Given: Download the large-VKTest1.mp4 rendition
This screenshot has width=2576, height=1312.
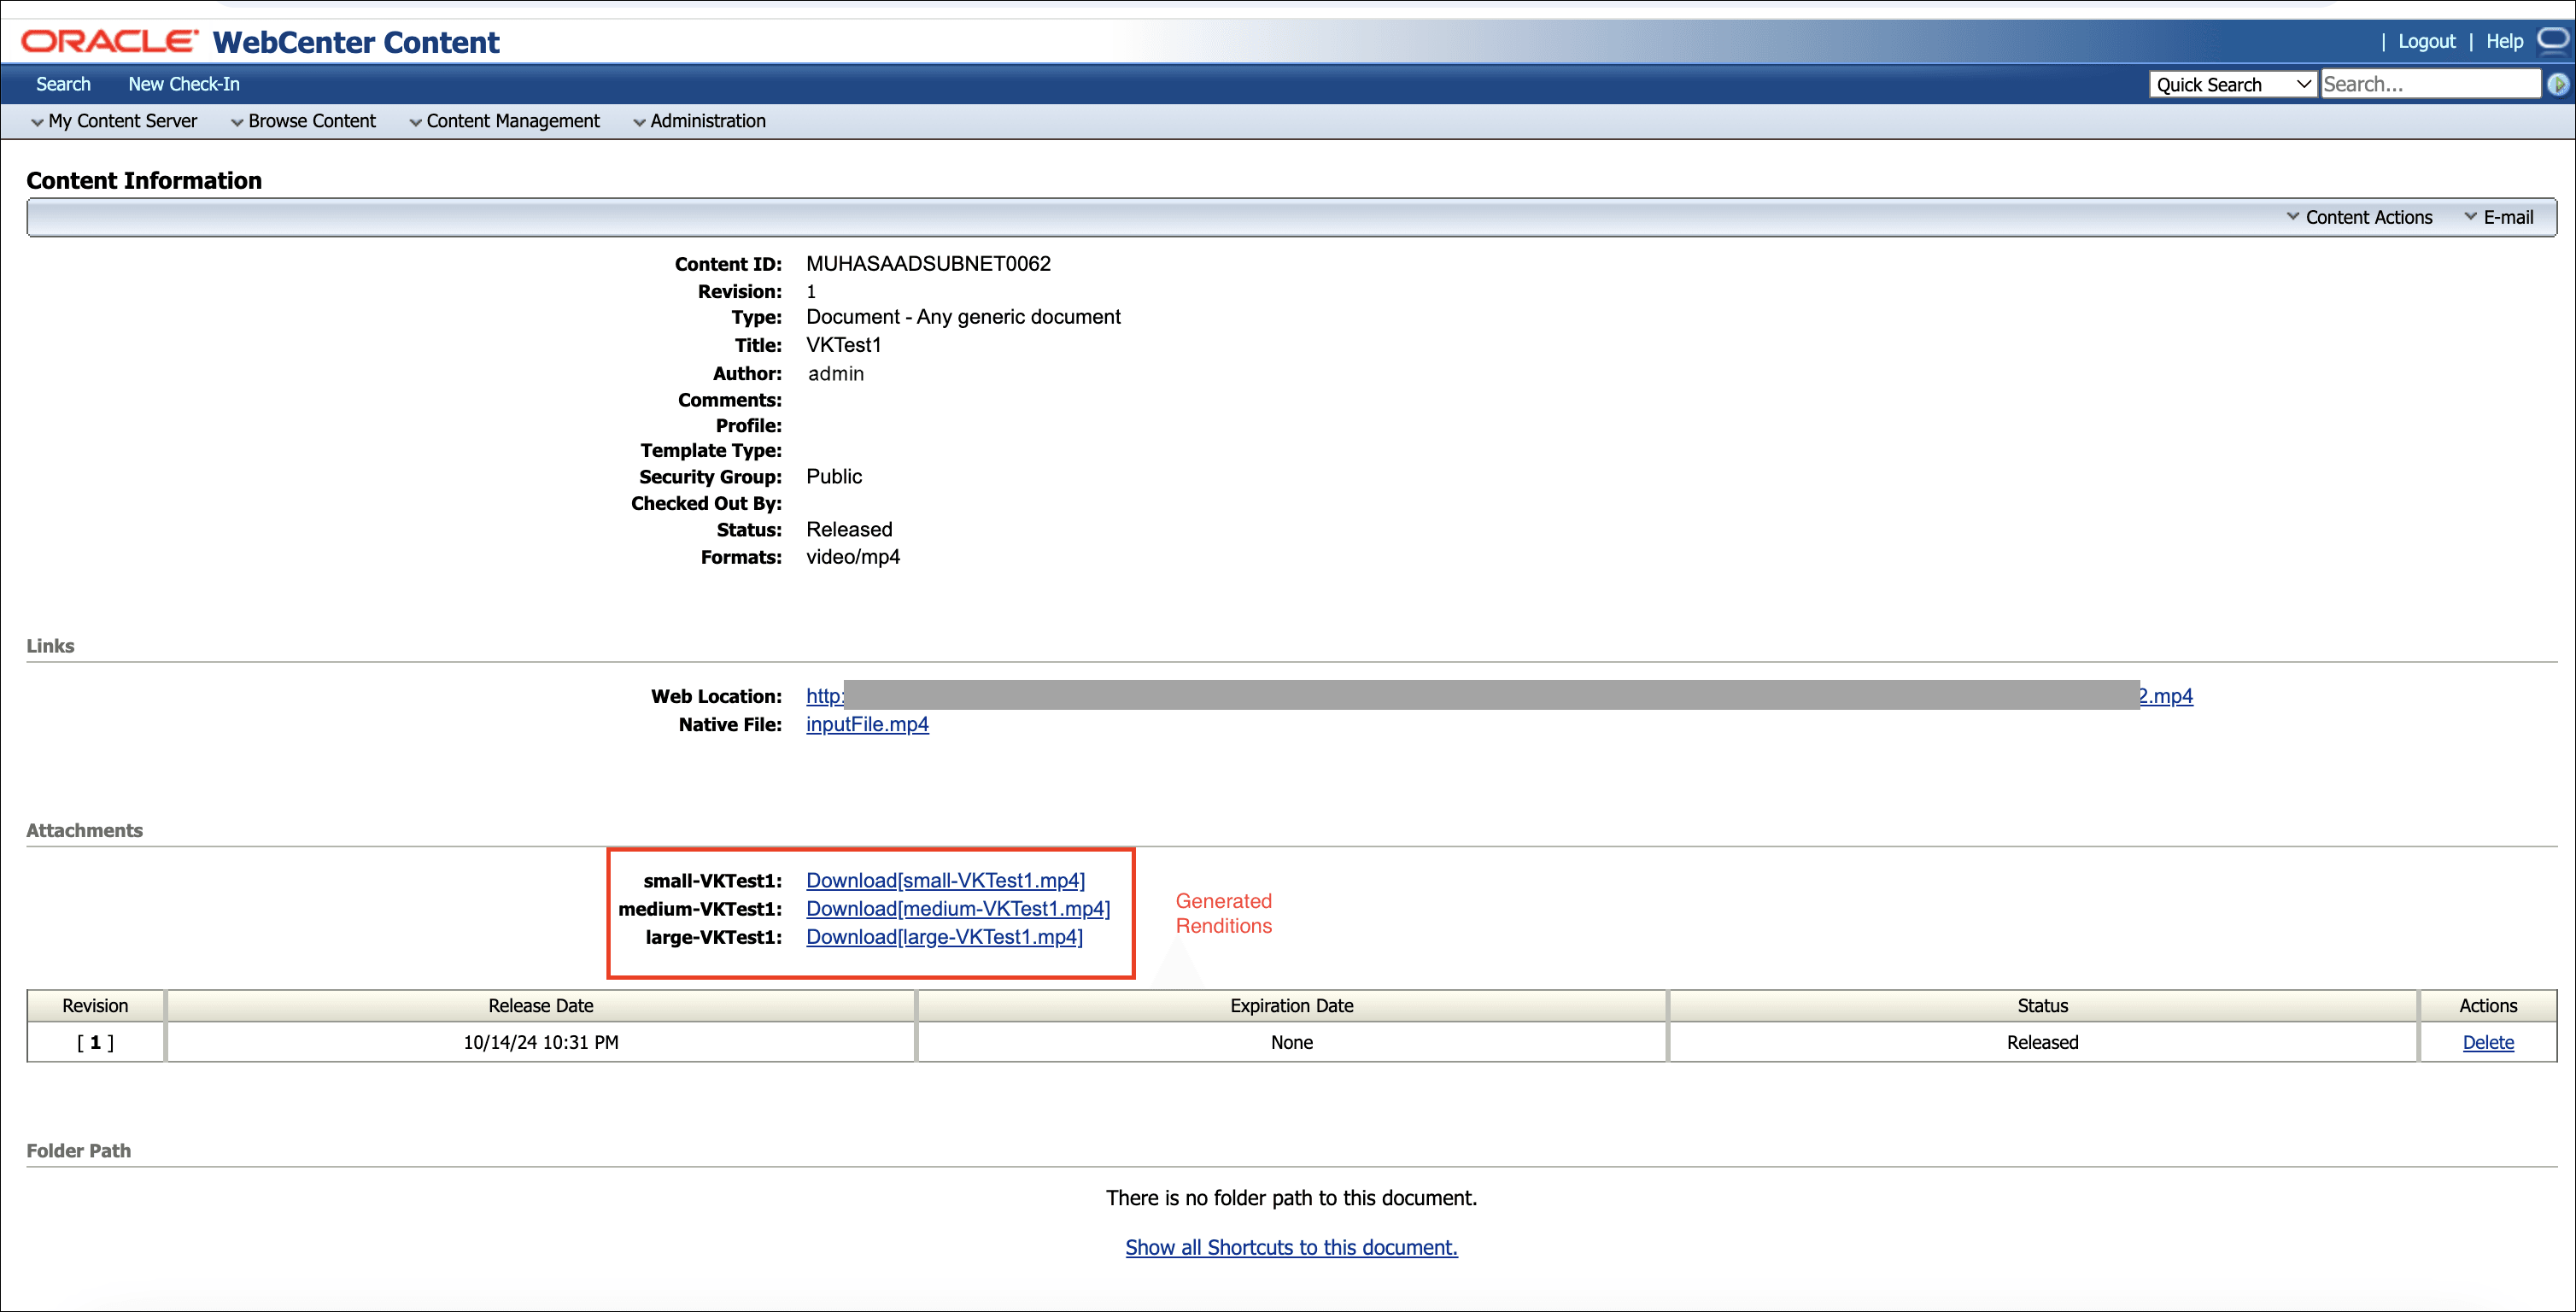Looking at the screenshot, I should click(944, 936).
